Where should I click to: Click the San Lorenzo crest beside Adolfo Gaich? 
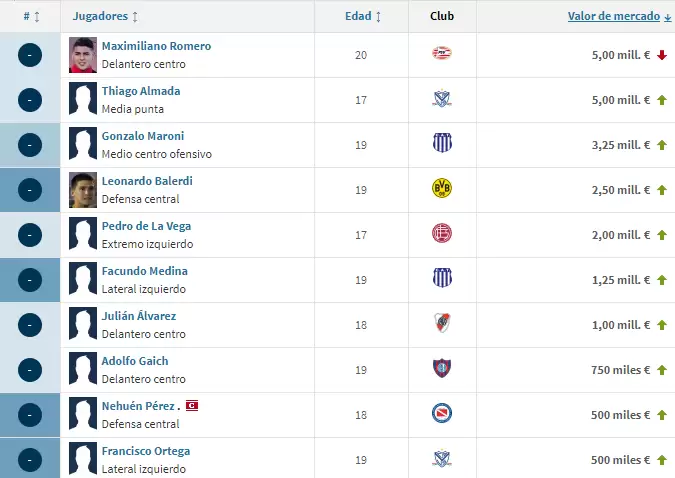(x=442, y=369)
